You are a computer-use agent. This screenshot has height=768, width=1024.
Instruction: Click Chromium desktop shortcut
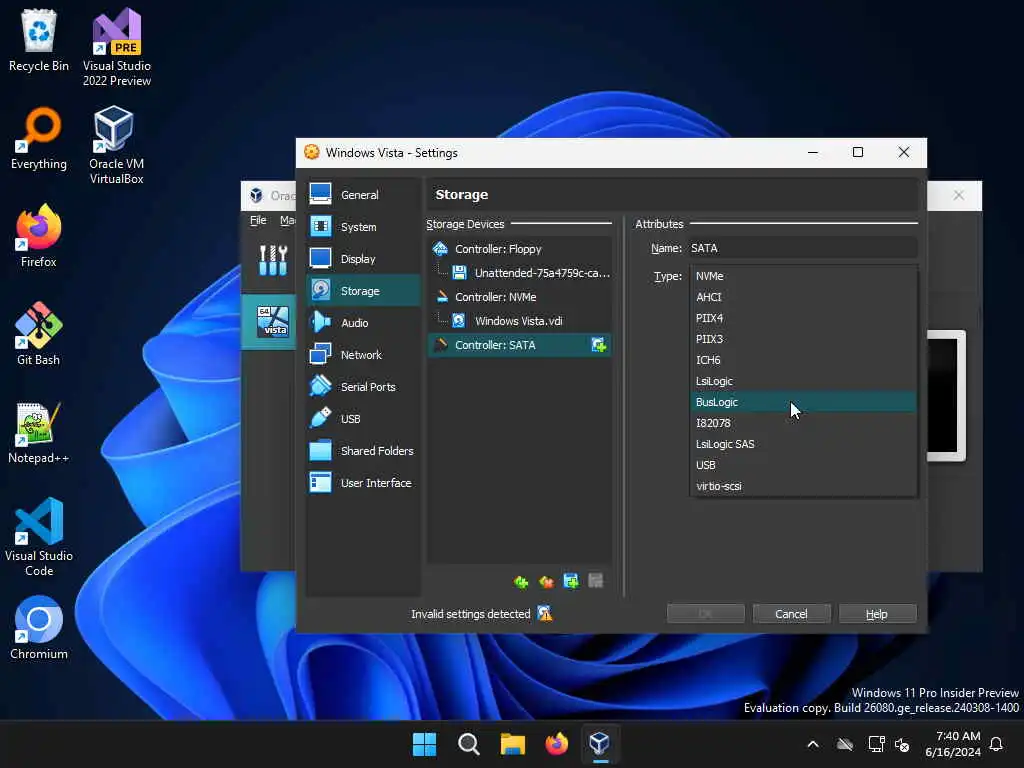click(39, 628)
